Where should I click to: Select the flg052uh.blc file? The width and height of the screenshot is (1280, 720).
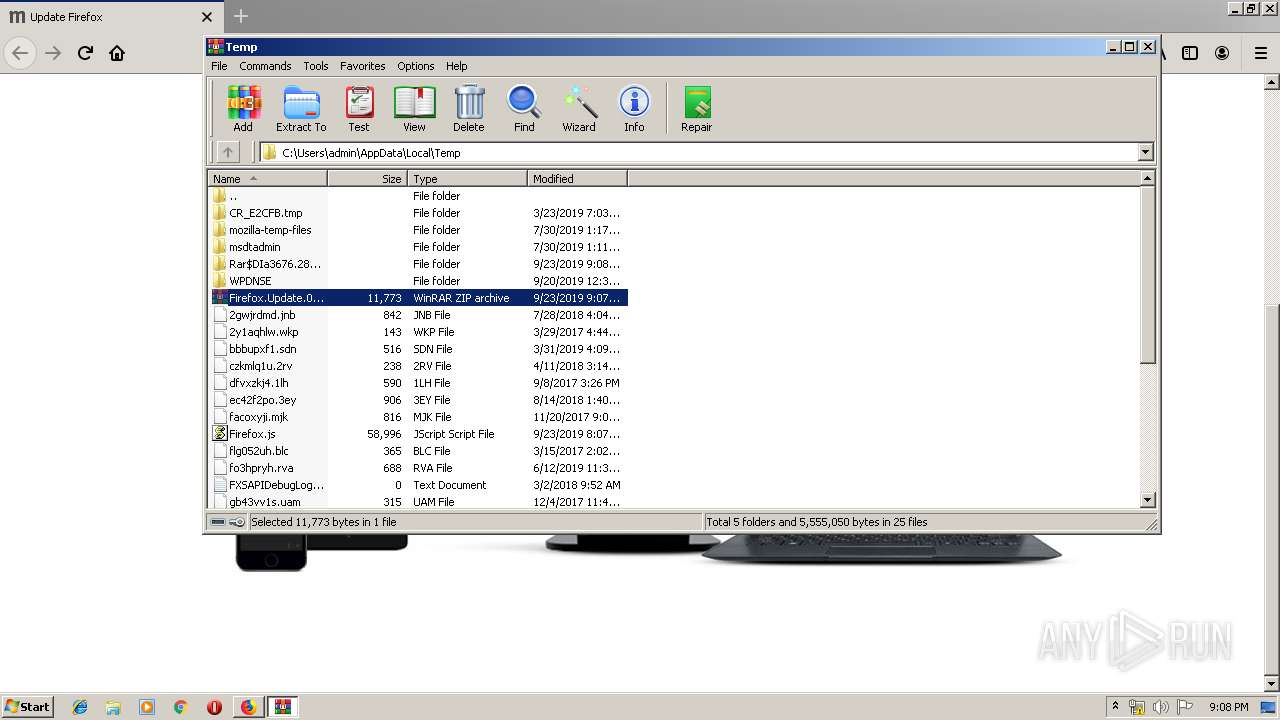[x=419, y=451]
